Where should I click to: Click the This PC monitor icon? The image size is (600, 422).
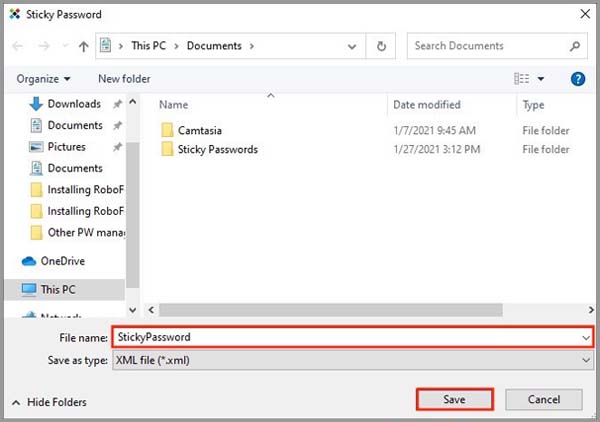pos(29,290)
